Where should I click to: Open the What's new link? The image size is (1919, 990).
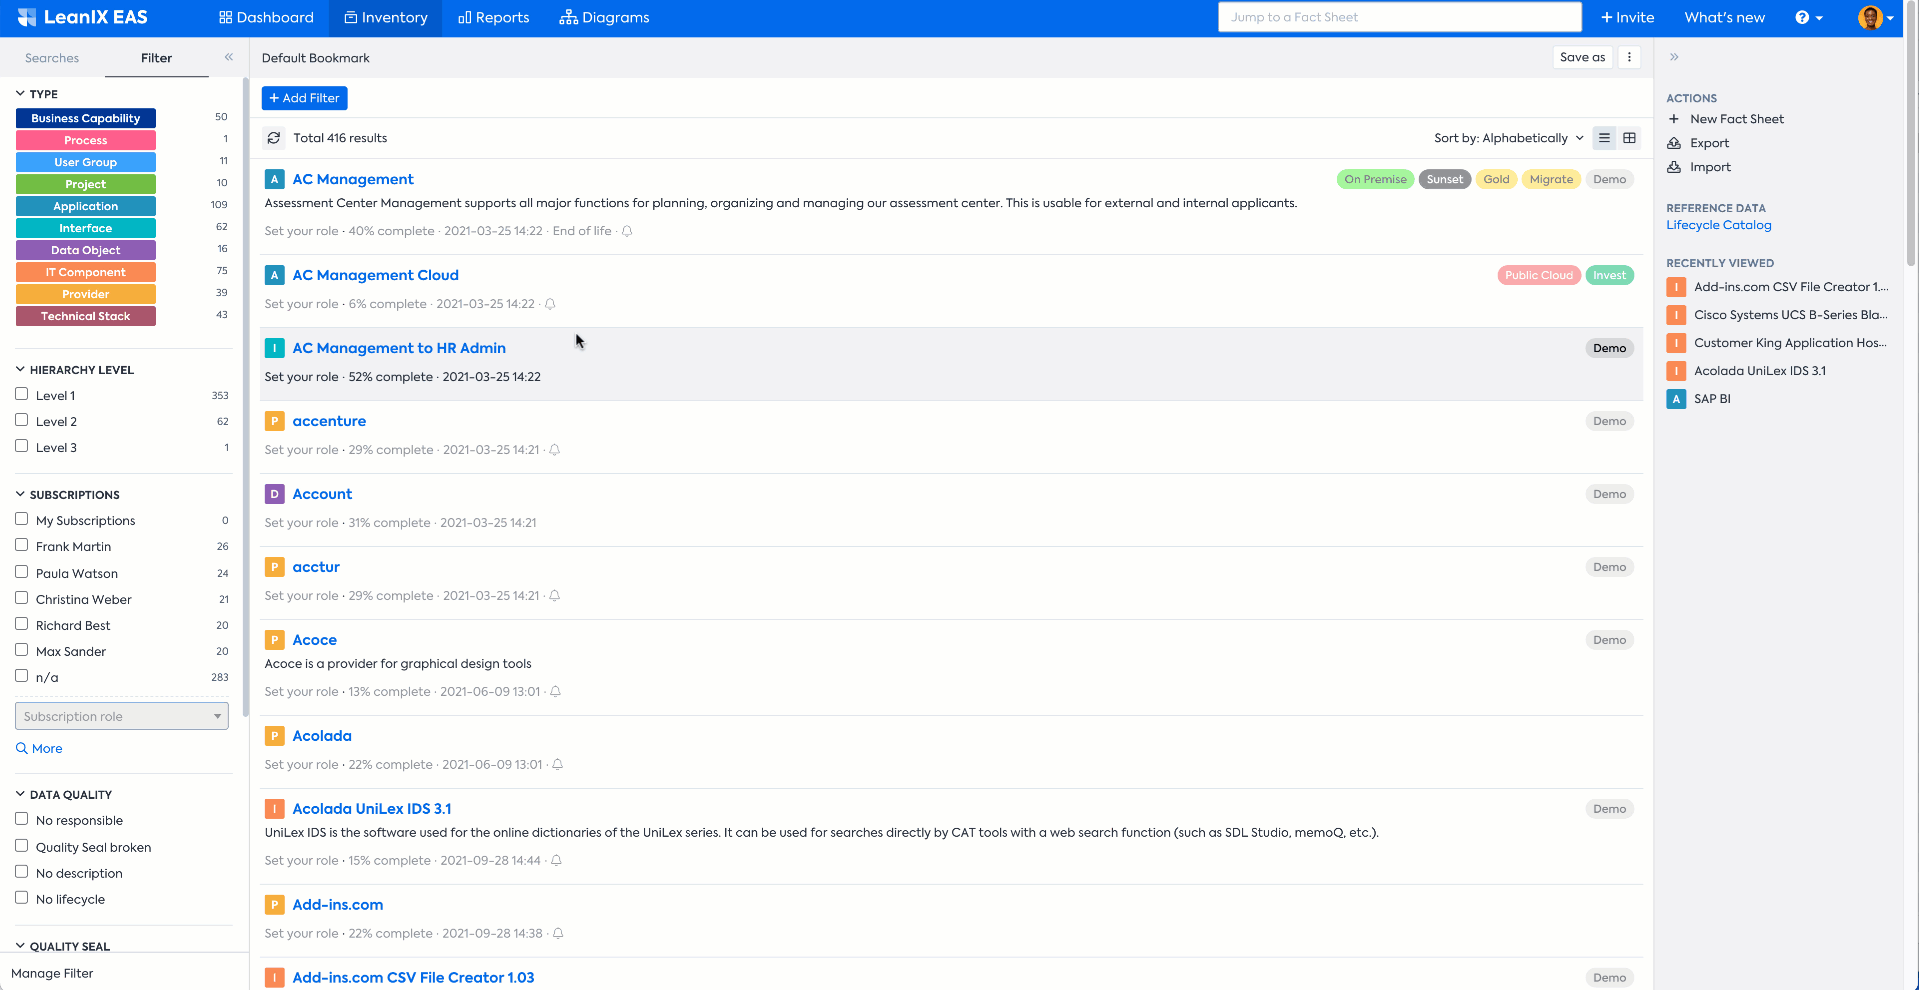(x=1724, y=17)
